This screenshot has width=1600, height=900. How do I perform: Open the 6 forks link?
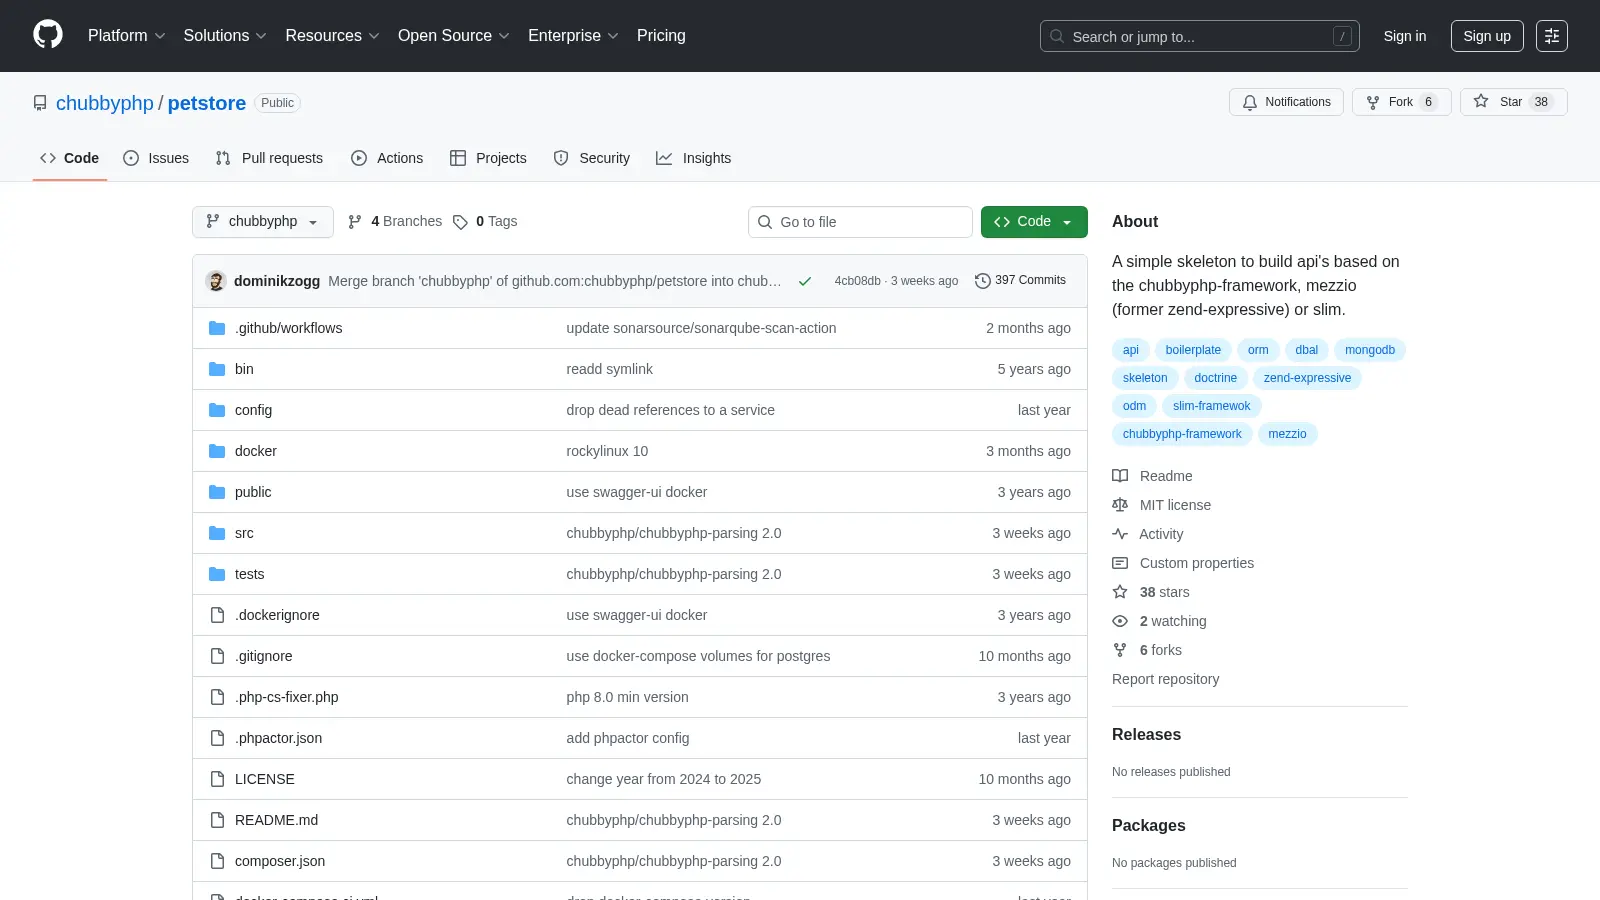(1161, 650)
